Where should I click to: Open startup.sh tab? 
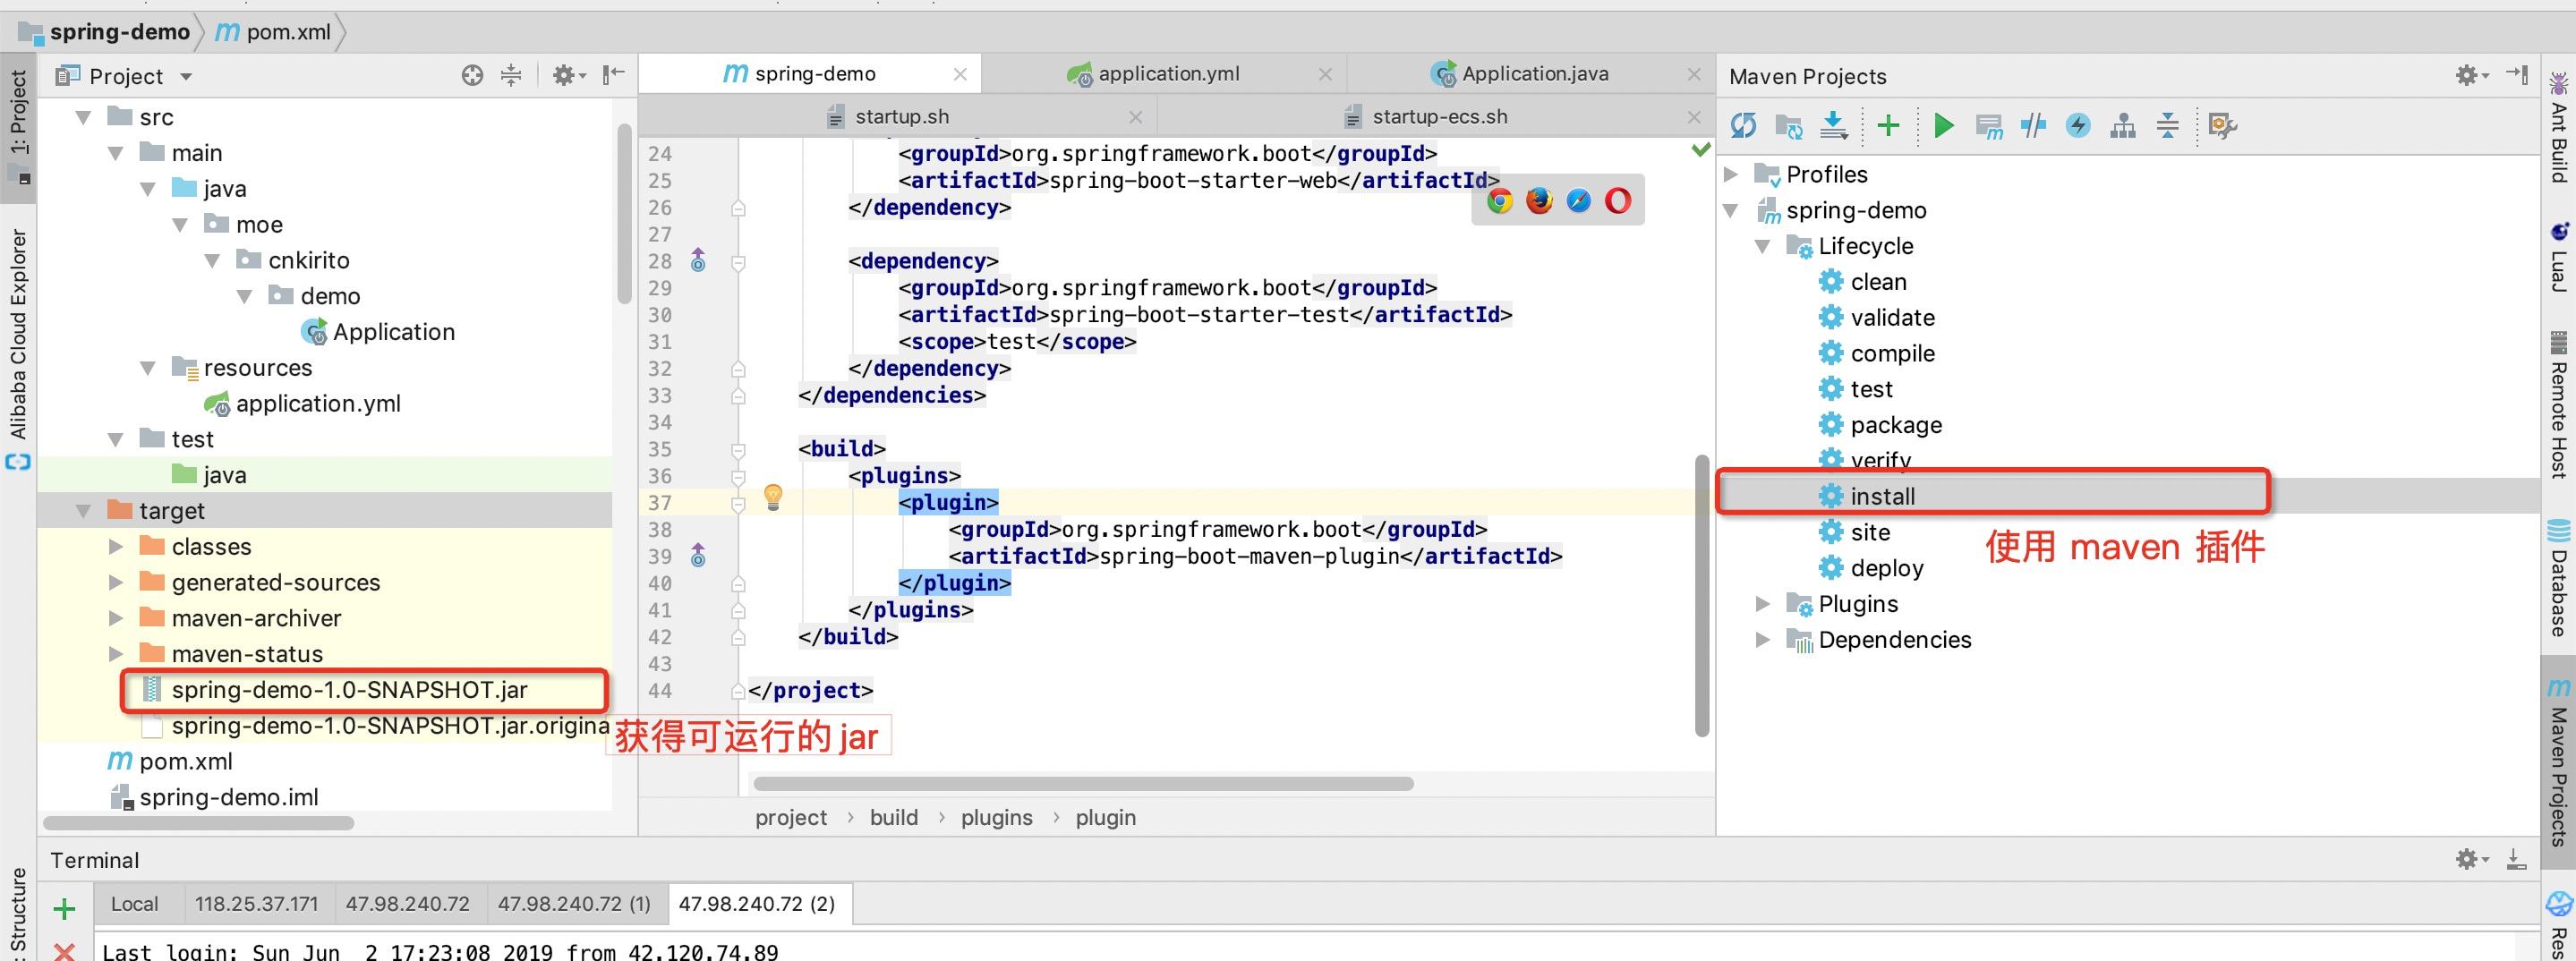898,117
